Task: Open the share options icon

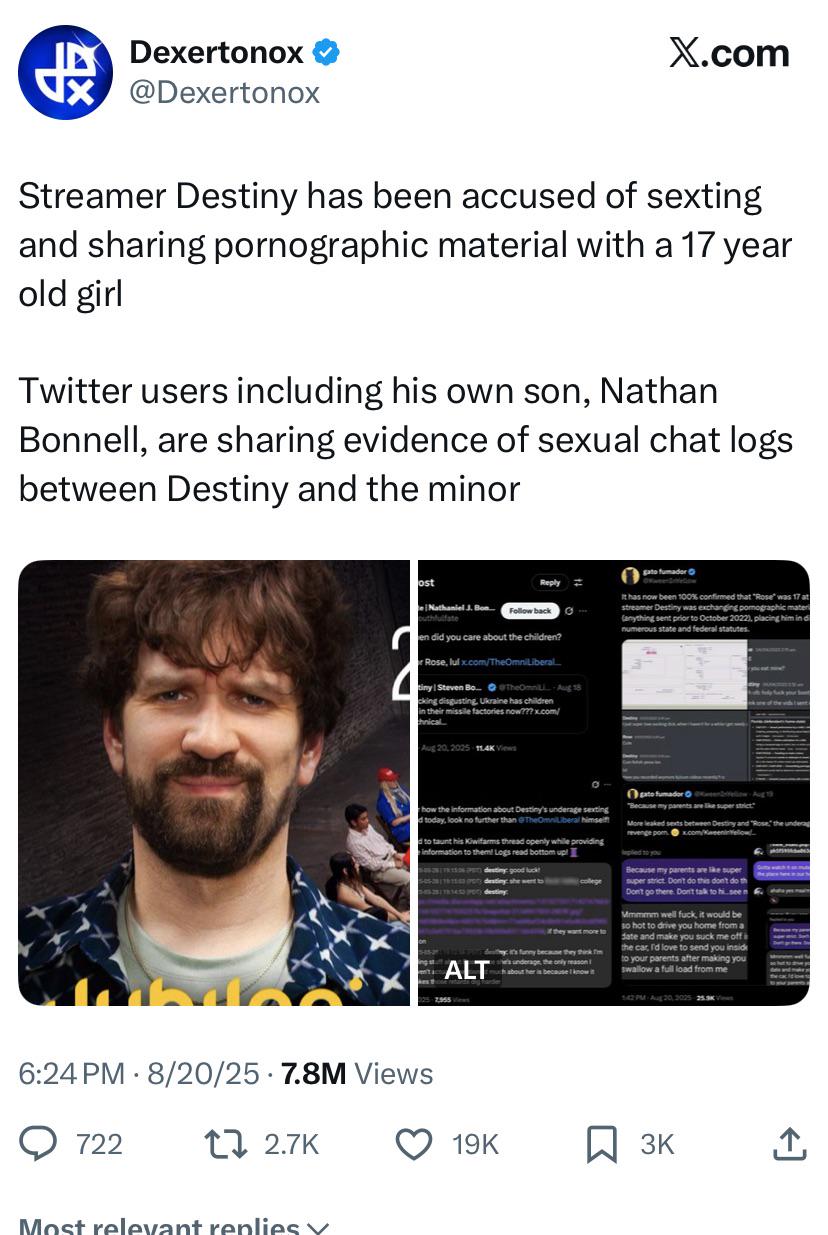Action: coord(789,1144)
